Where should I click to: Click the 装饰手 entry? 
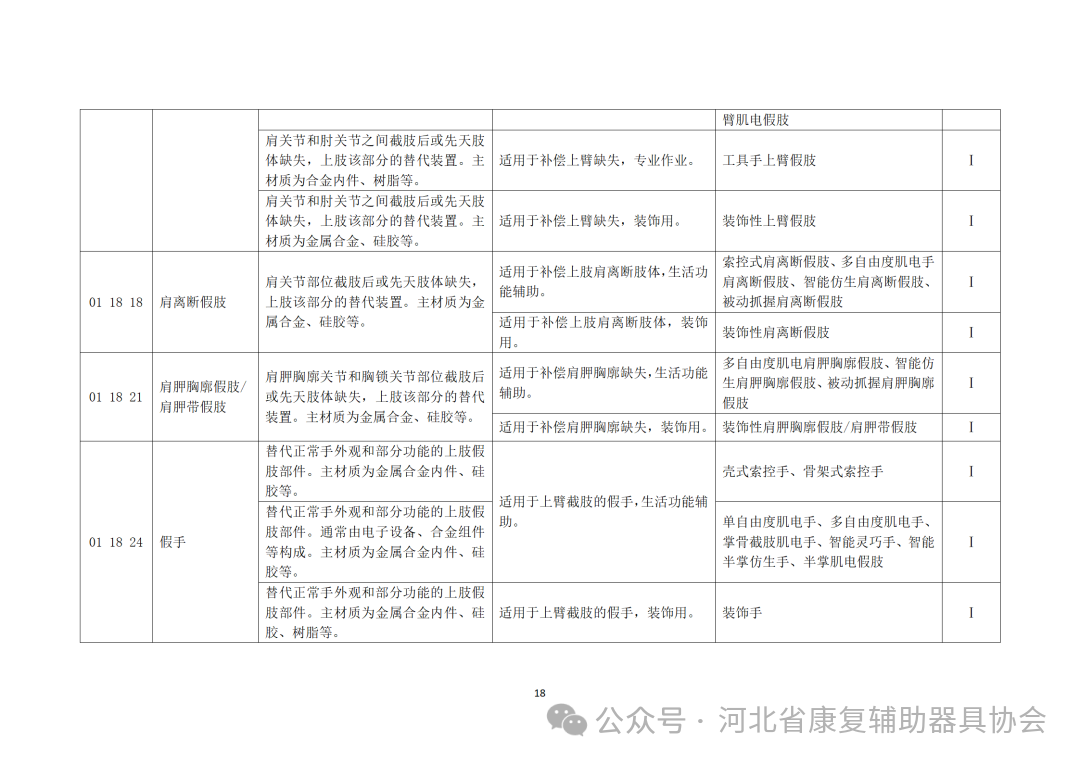tap(741, 611)
